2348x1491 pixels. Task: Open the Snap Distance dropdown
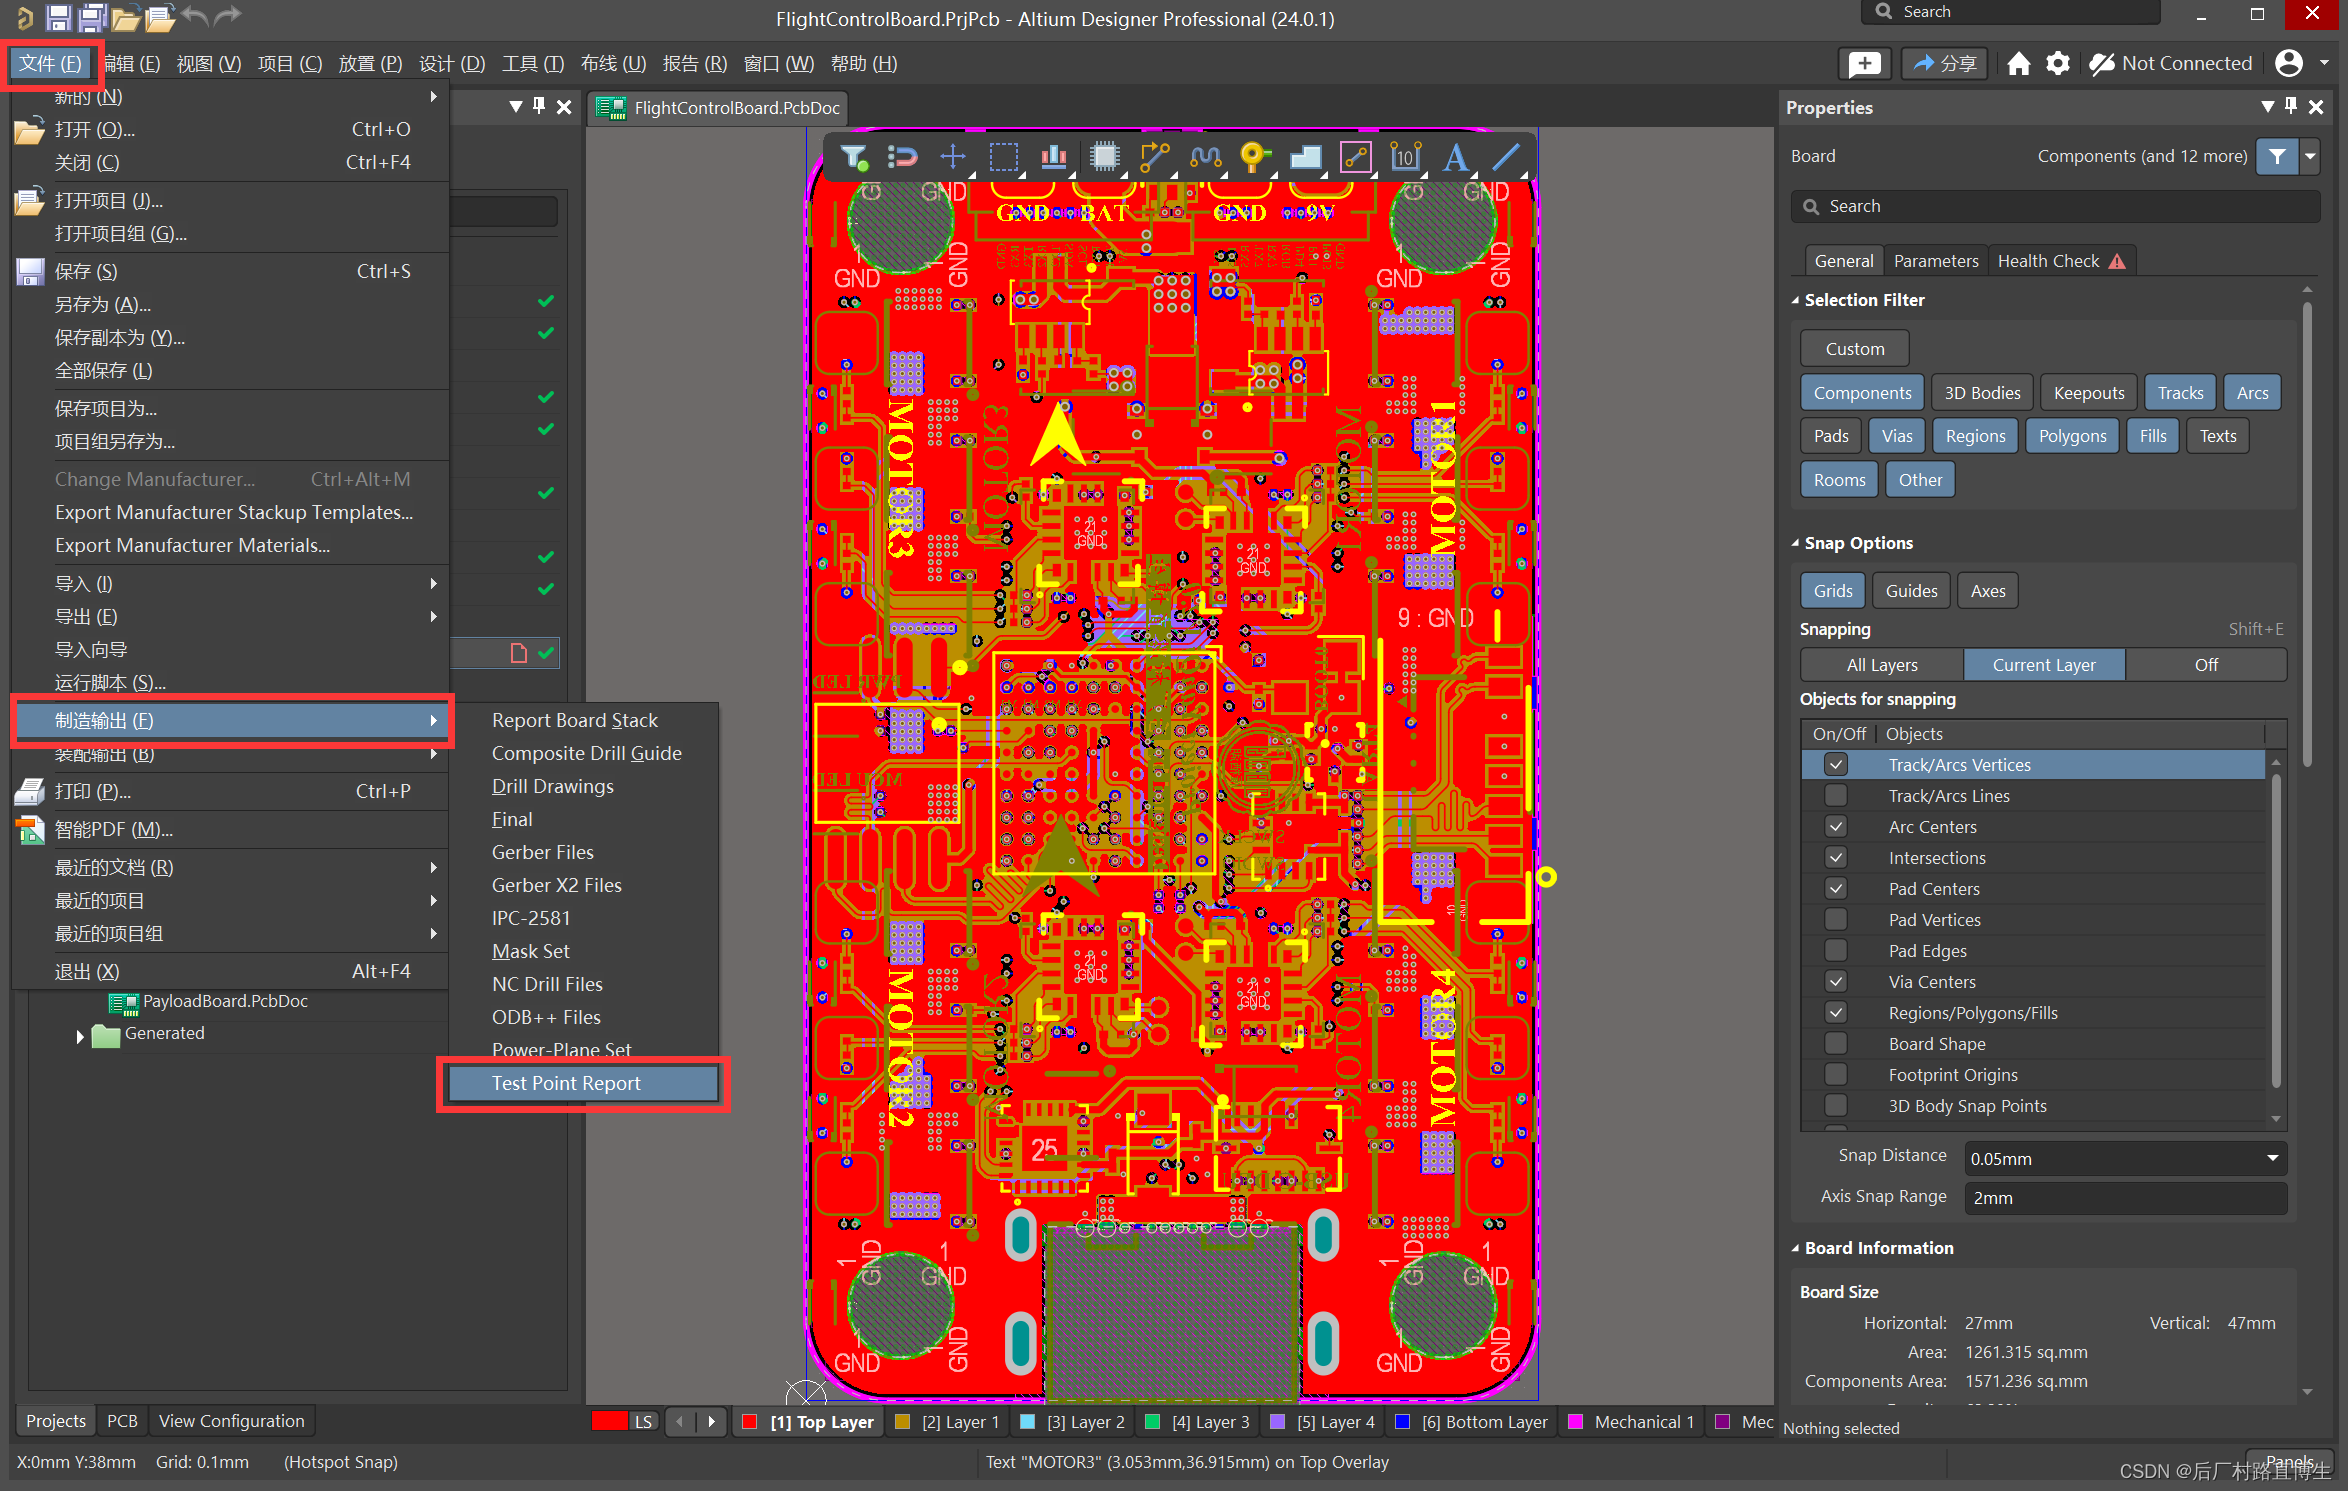pos(2273,1159)
